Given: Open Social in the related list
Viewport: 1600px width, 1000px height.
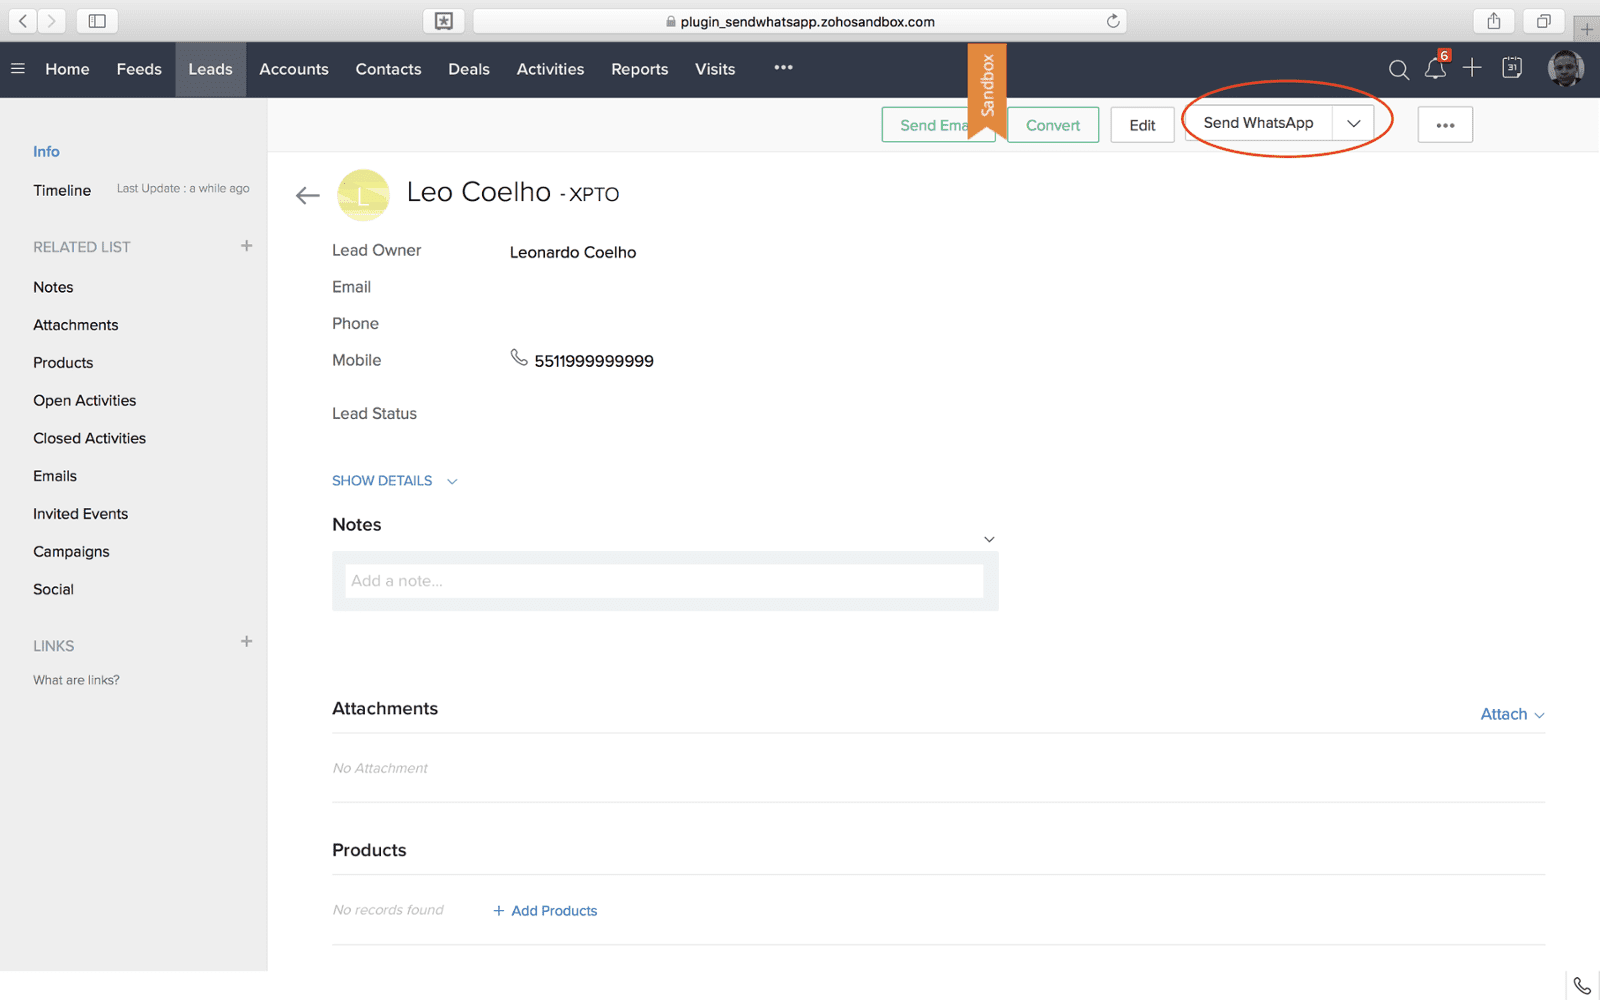Looking at the screenshot, I should point(53,590).
